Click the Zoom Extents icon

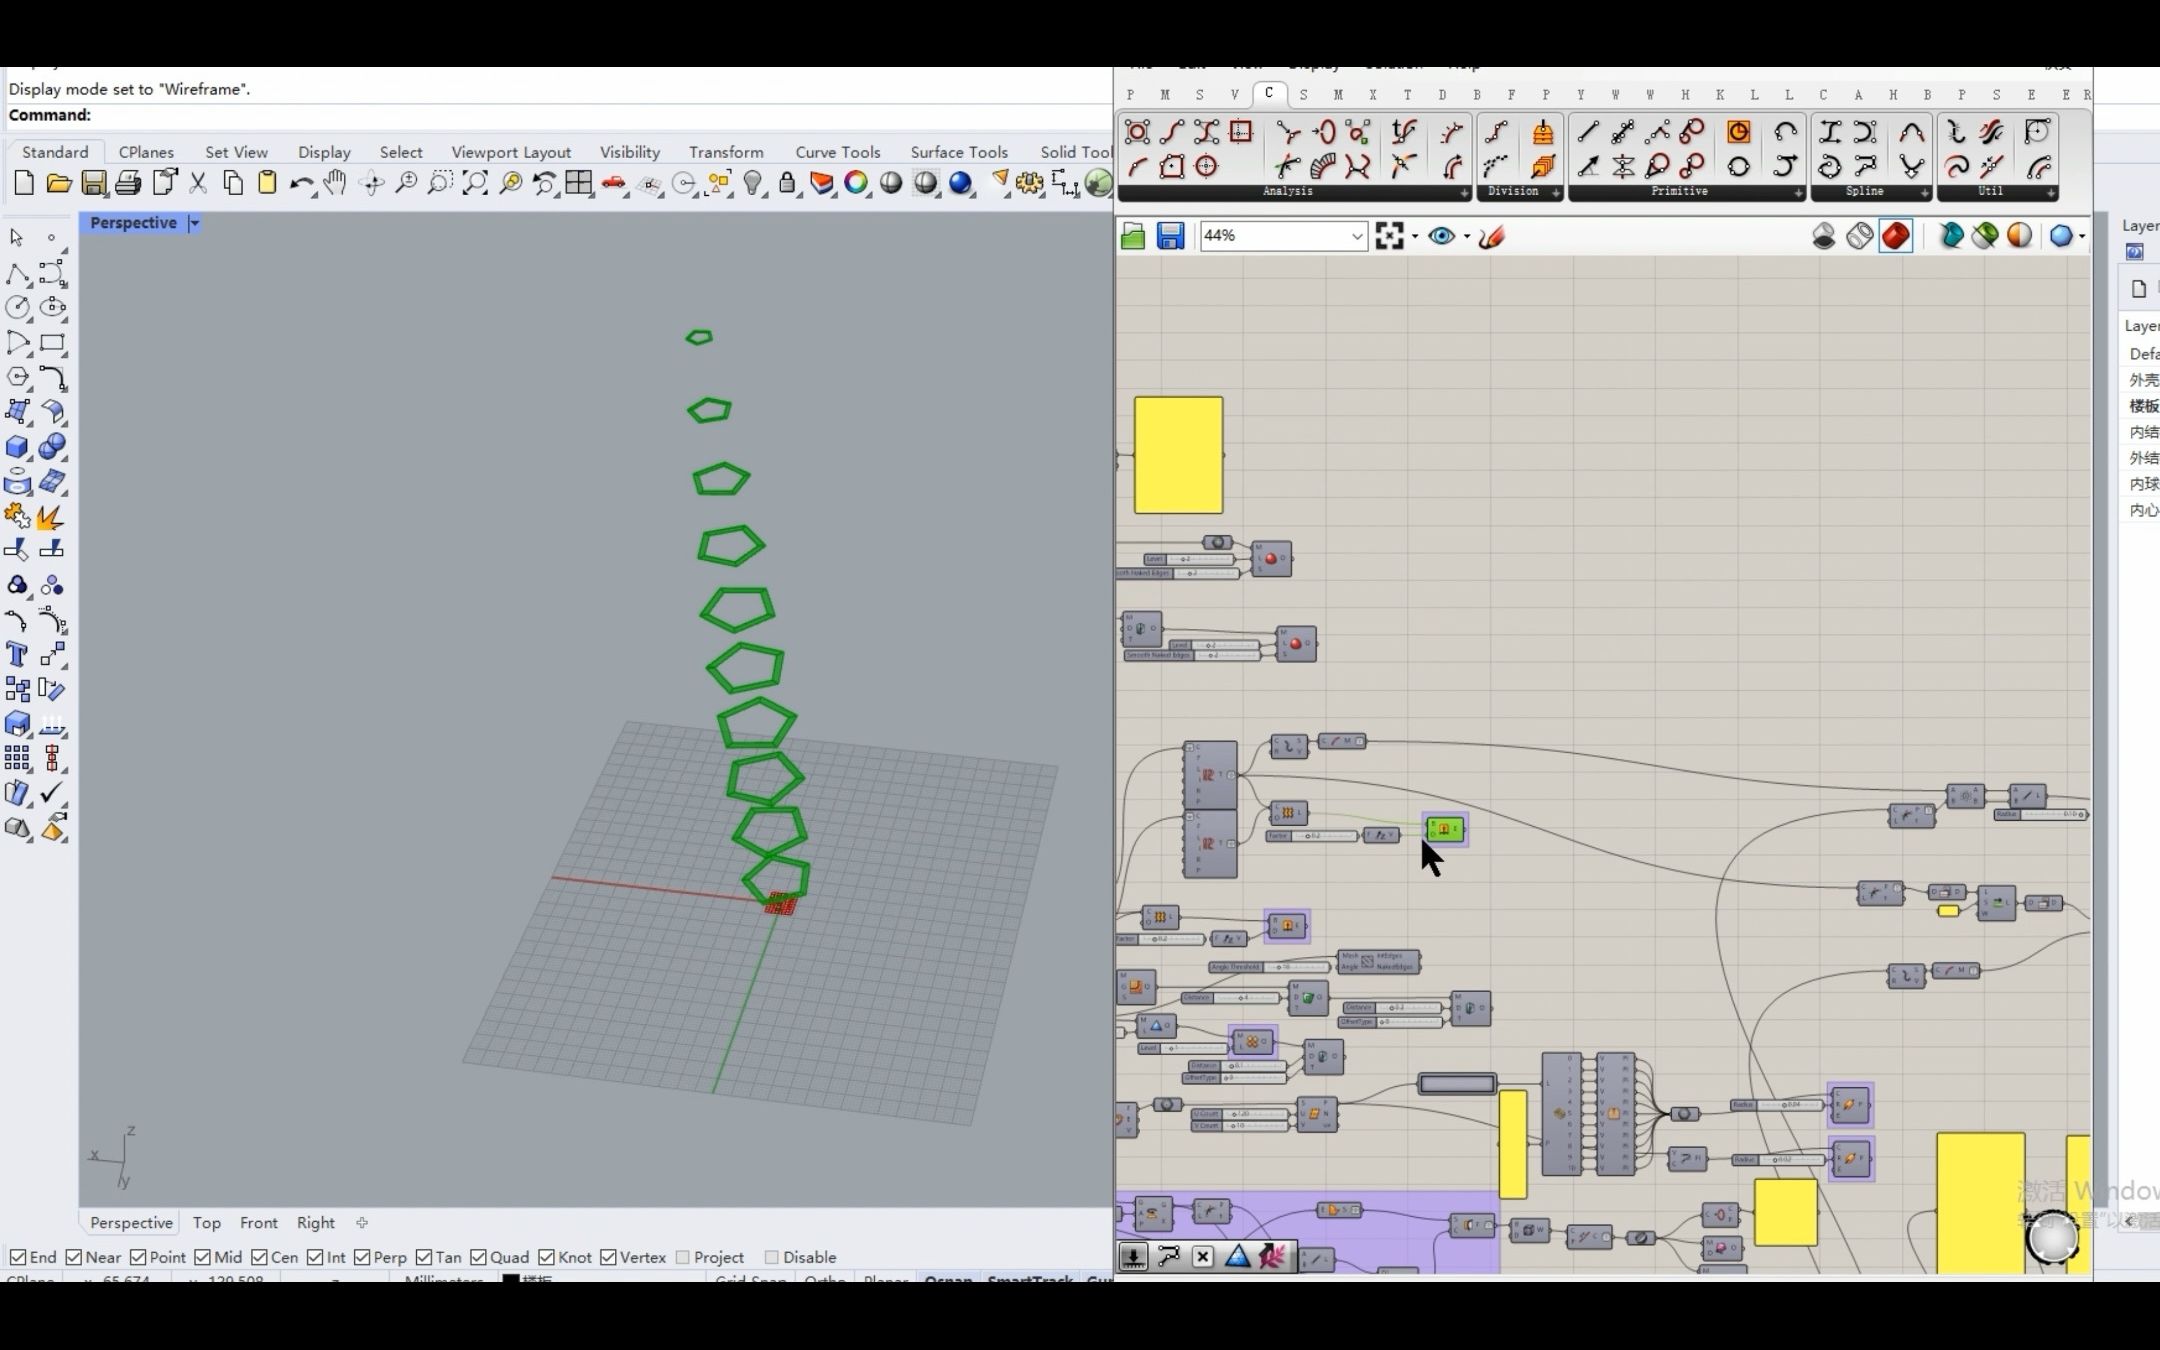475,183
